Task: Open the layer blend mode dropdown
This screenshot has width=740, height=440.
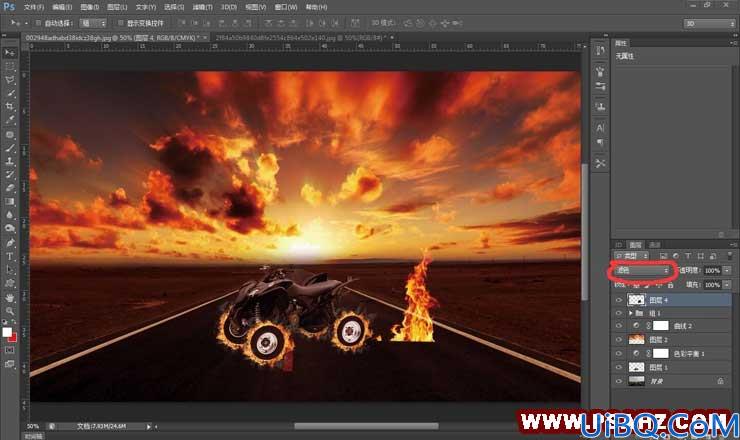Action: [x=642, y=271]
